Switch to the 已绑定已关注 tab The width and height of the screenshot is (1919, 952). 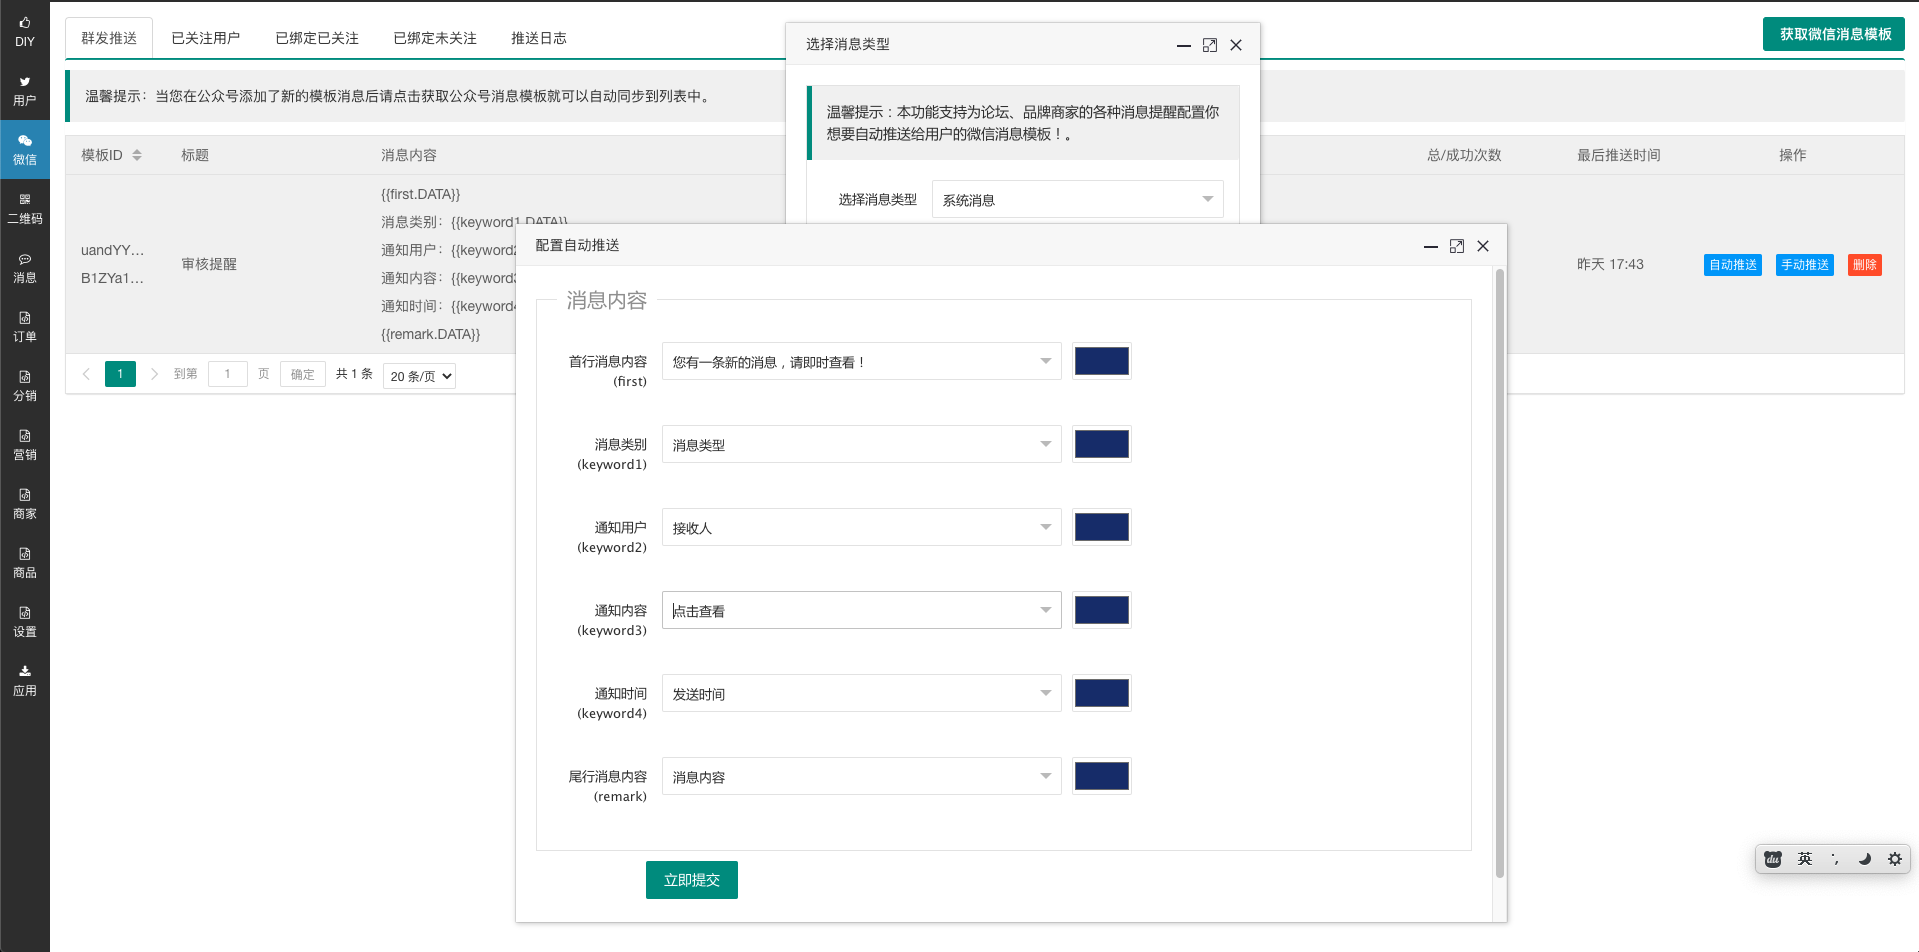tap(317, 38)
